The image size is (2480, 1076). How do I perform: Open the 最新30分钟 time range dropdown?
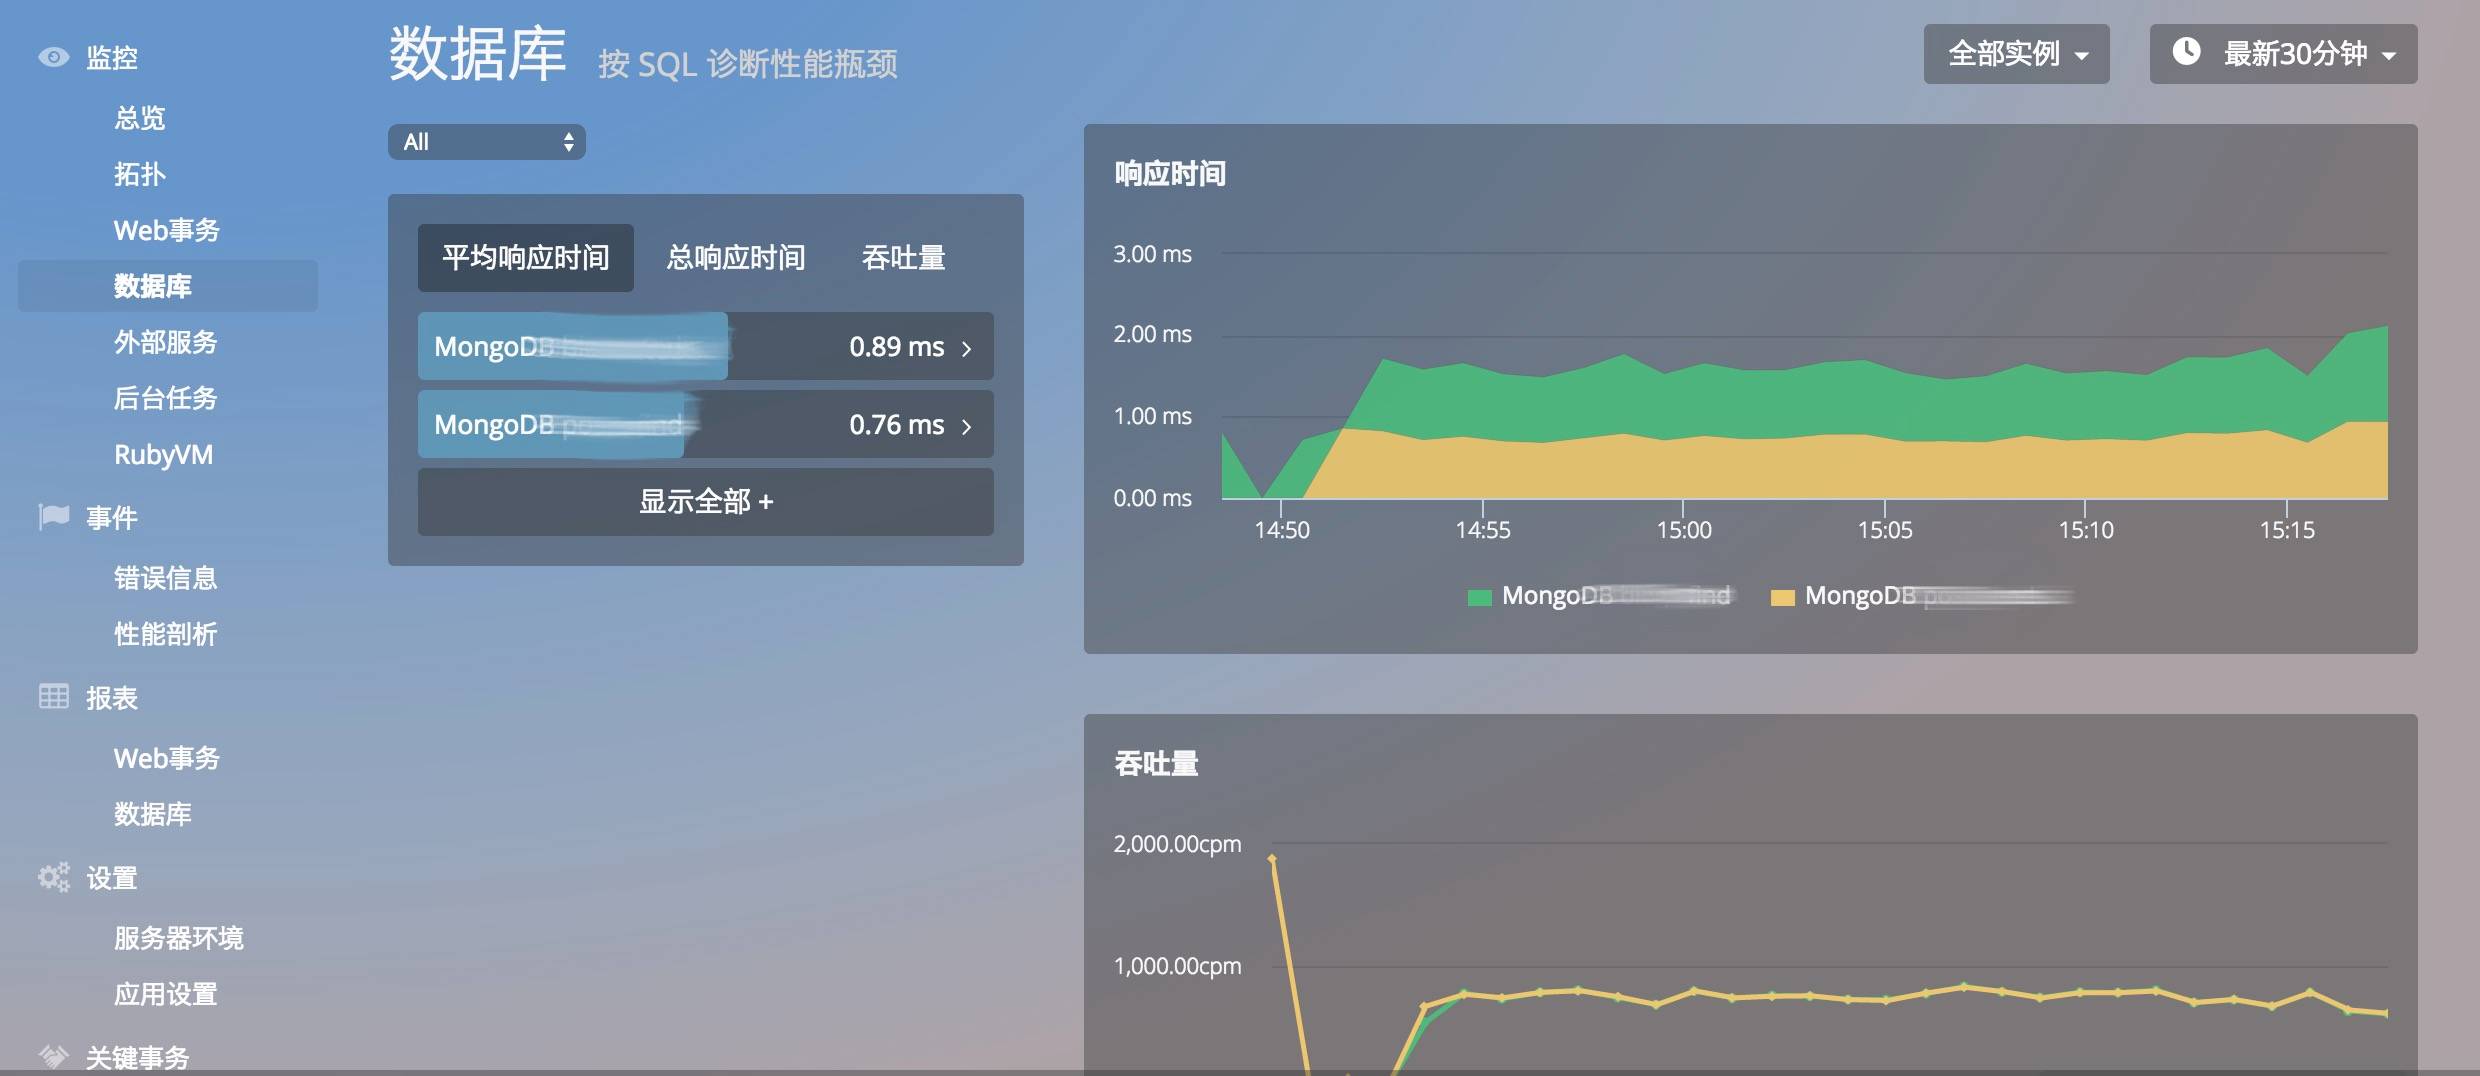[2283, 54]
